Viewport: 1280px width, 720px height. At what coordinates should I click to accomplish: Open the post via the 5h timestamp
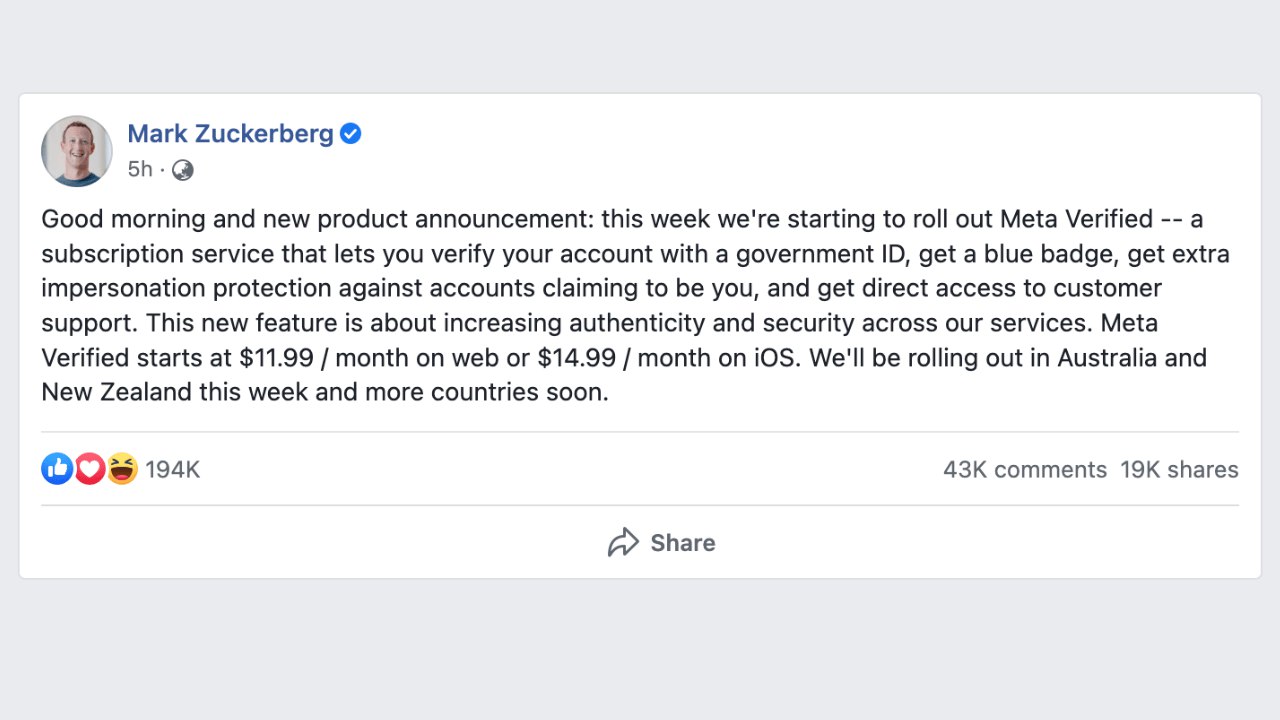pos(140,170)
